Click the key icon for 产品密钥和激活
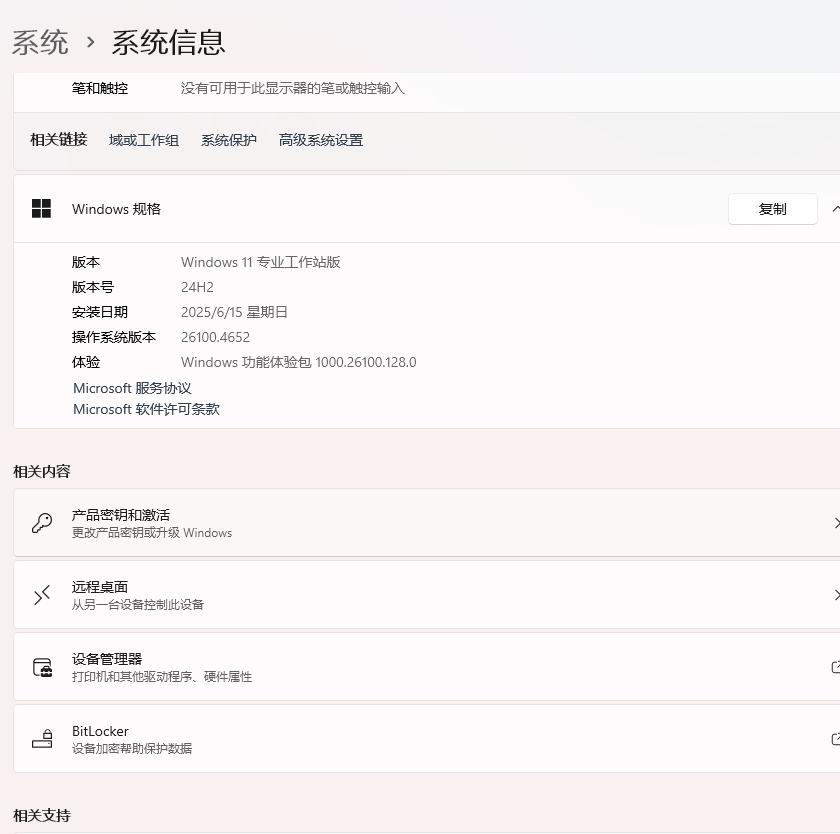The height and width of the screenshot is (834, 840). [x=42, y=523]
